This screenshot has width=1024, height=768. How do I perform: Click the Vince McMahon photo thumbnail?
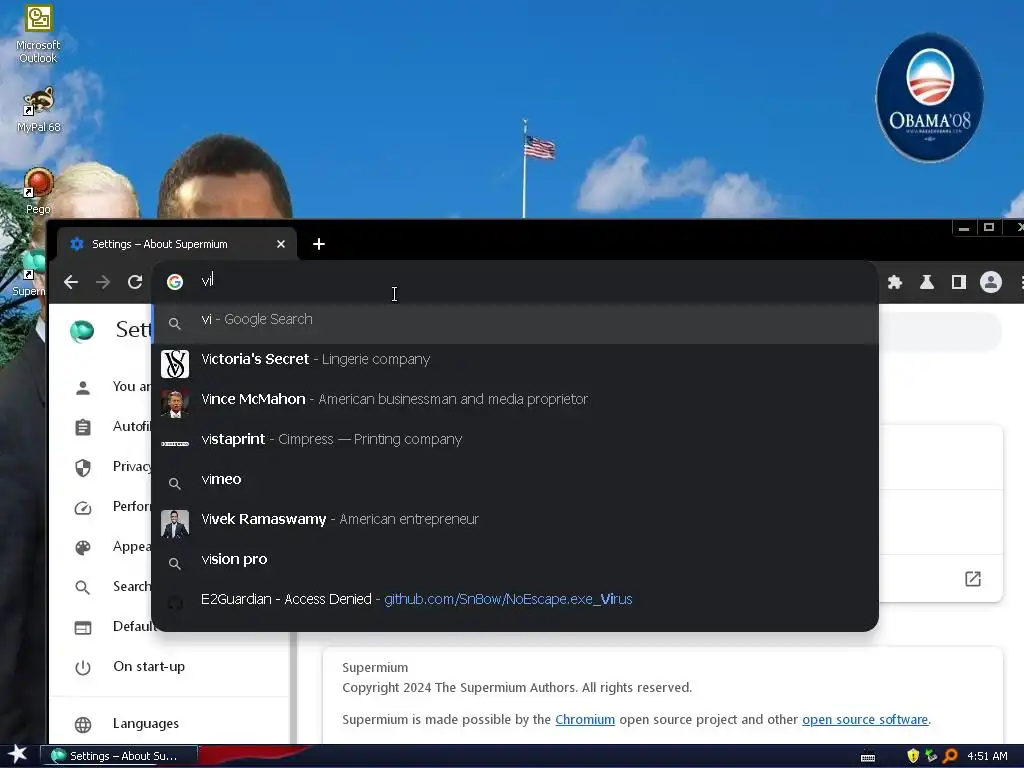[175, 404]
